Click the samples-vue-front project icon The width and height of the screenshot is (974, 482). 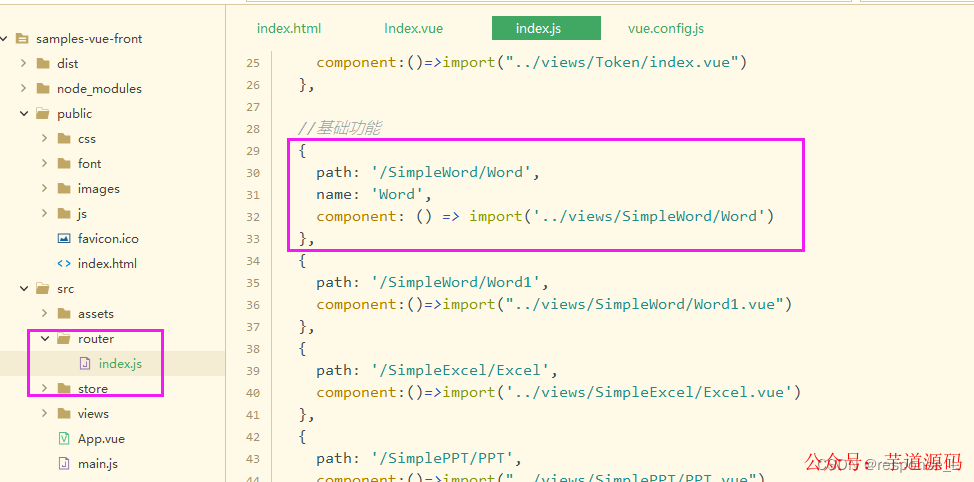(x=22, y=39)
